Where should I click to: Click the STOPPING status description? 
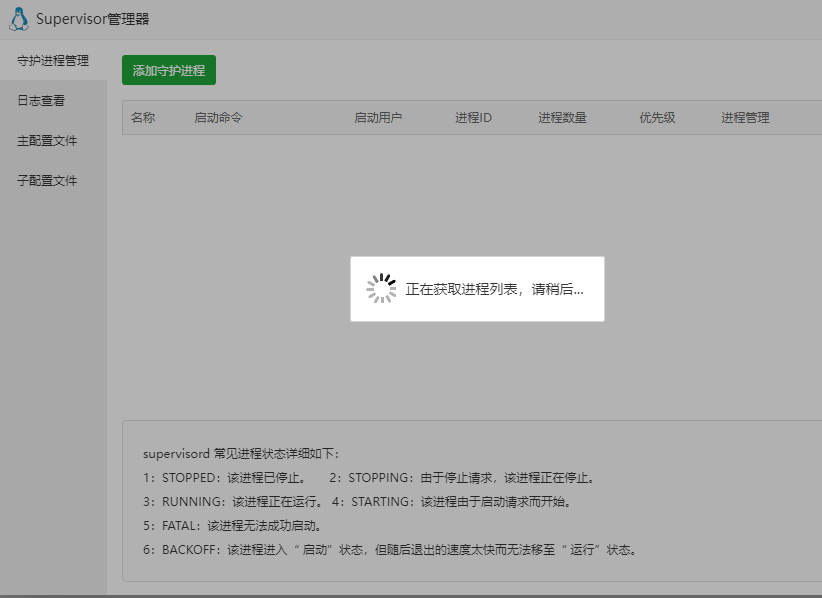[x=462, y=477]
